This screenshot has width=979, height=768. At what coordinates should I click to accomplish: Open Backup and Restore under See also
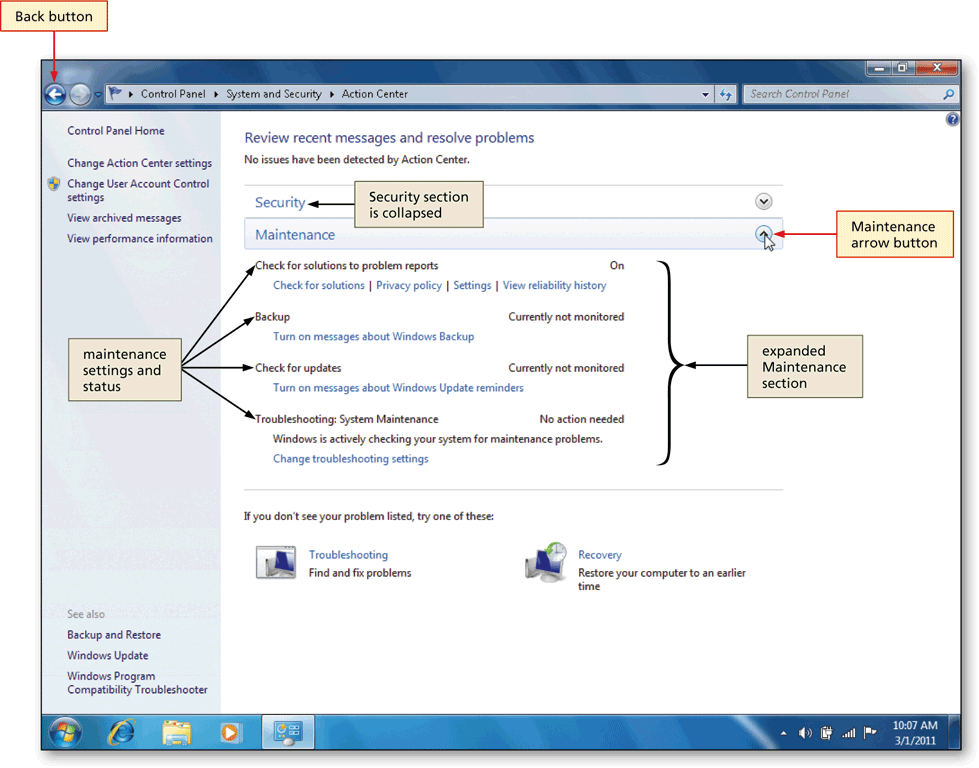(x=114, y=635)
